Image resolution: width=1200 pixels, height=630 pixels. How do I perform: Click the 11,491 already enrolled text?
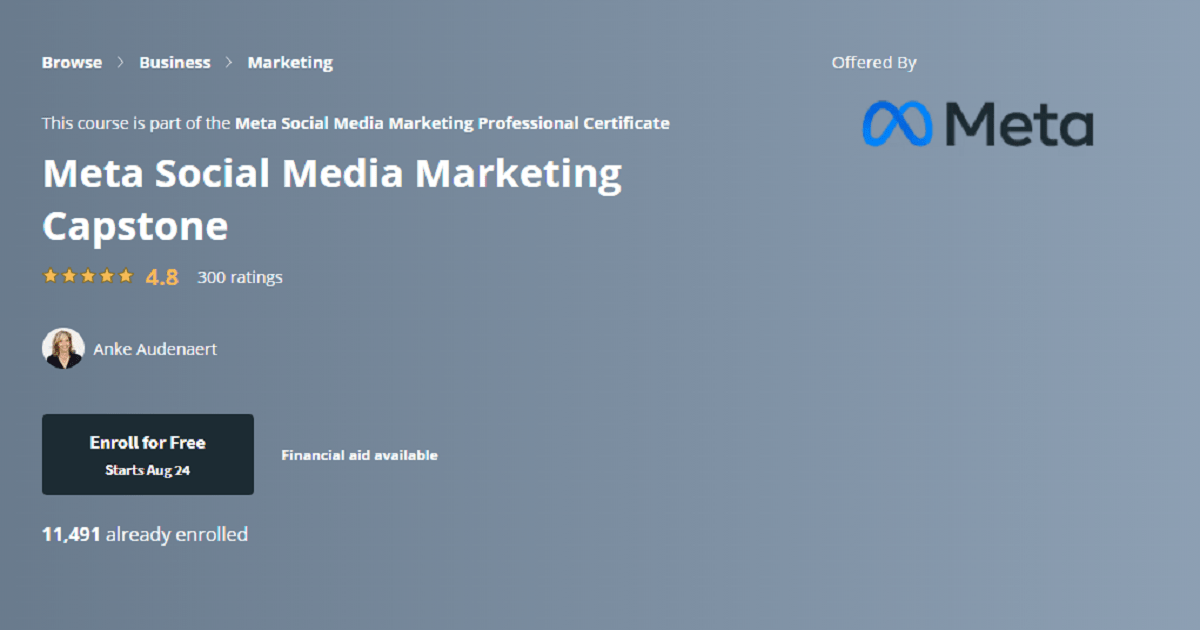pos(145,534)
